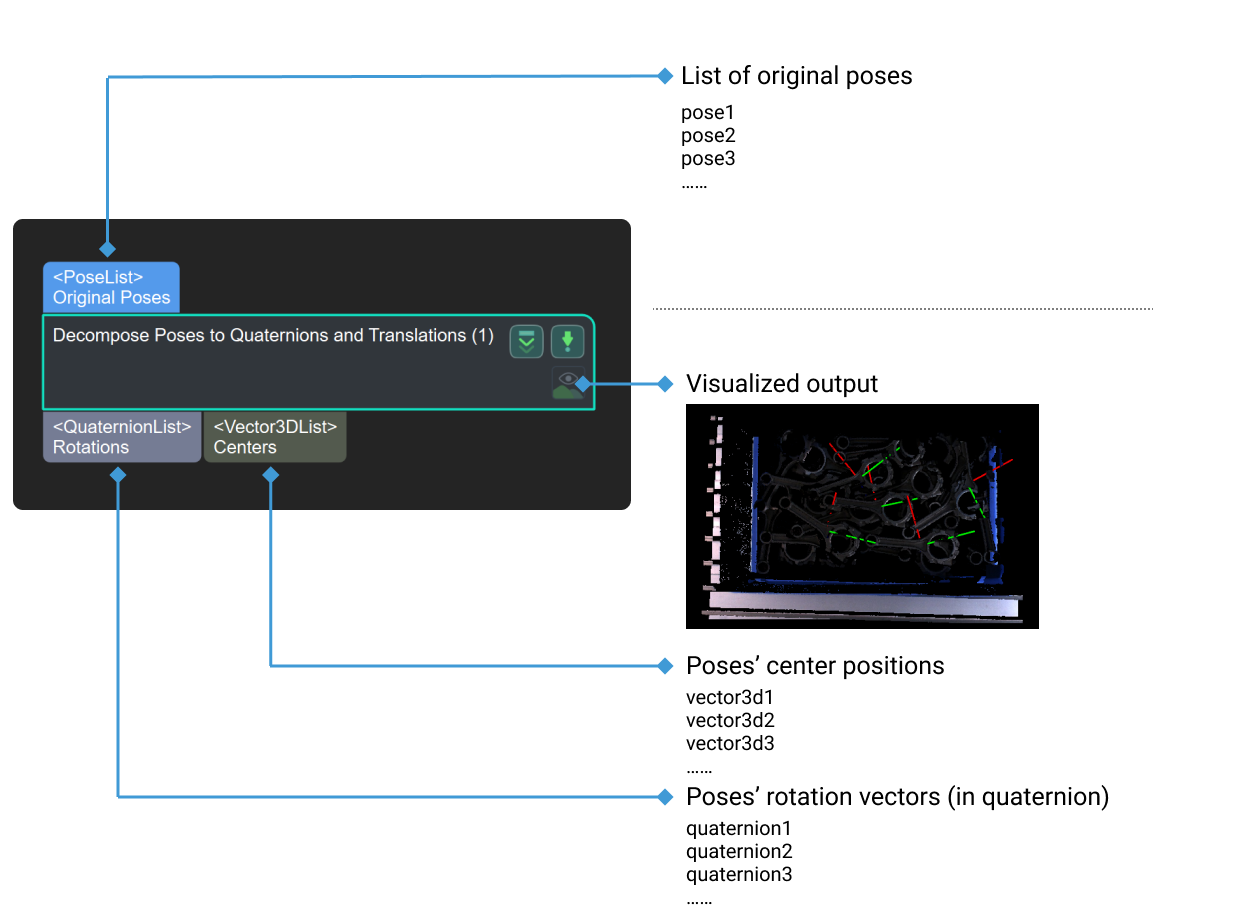Click the green down-arrow execute icon
Image resolution: width=1233 pixels, height=923 pixels.
click(566, 341)
